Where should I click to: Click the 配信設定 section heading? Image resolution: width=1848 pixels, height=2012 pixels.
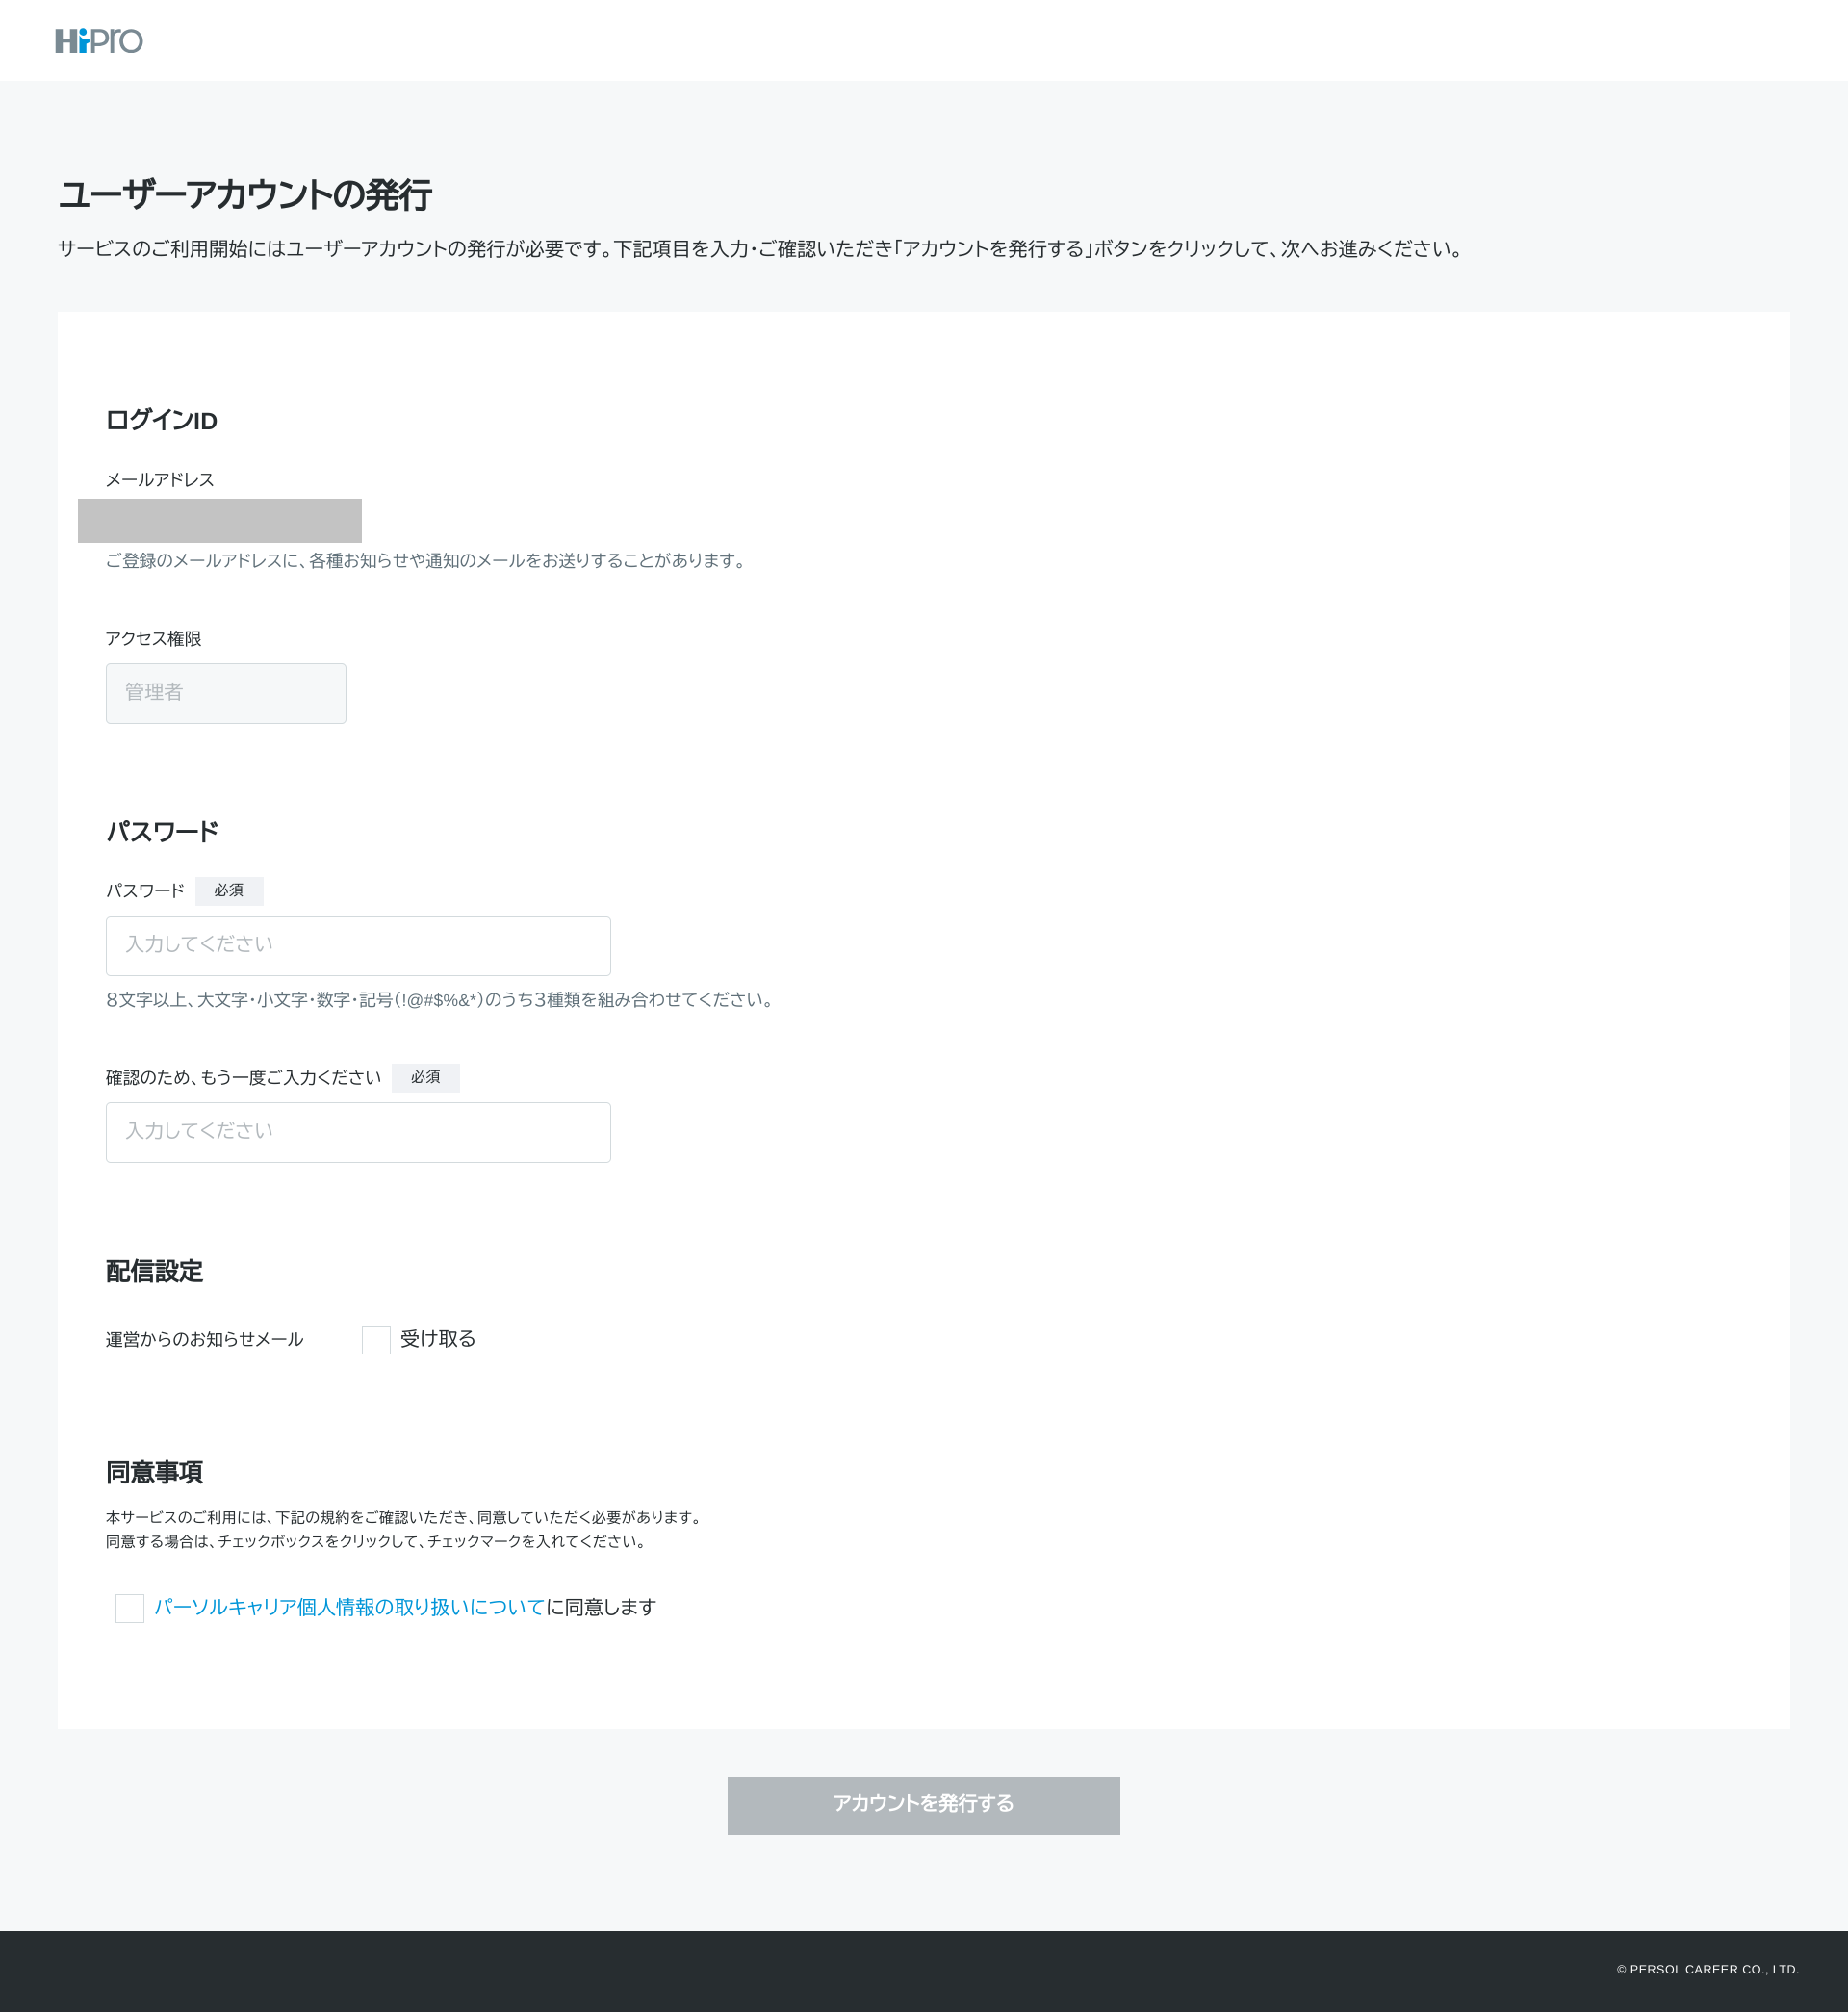pyautogui.click(x=153, y=1272)
